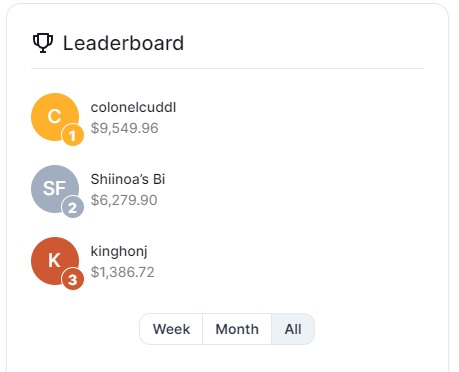Switch leaderboard to Week view
This screenshot has height=372, width=459.
tap(171, 329)
